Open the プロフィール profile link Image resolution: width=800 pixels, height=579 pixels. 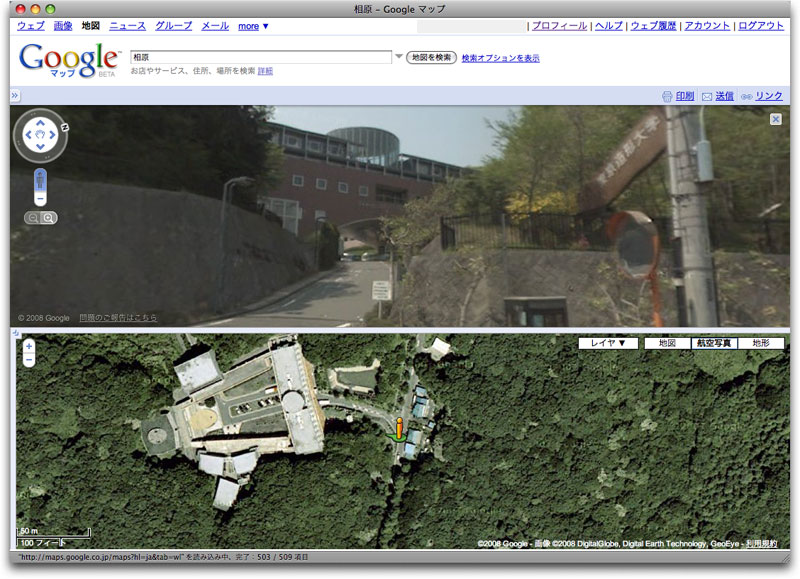coord(560,26)
